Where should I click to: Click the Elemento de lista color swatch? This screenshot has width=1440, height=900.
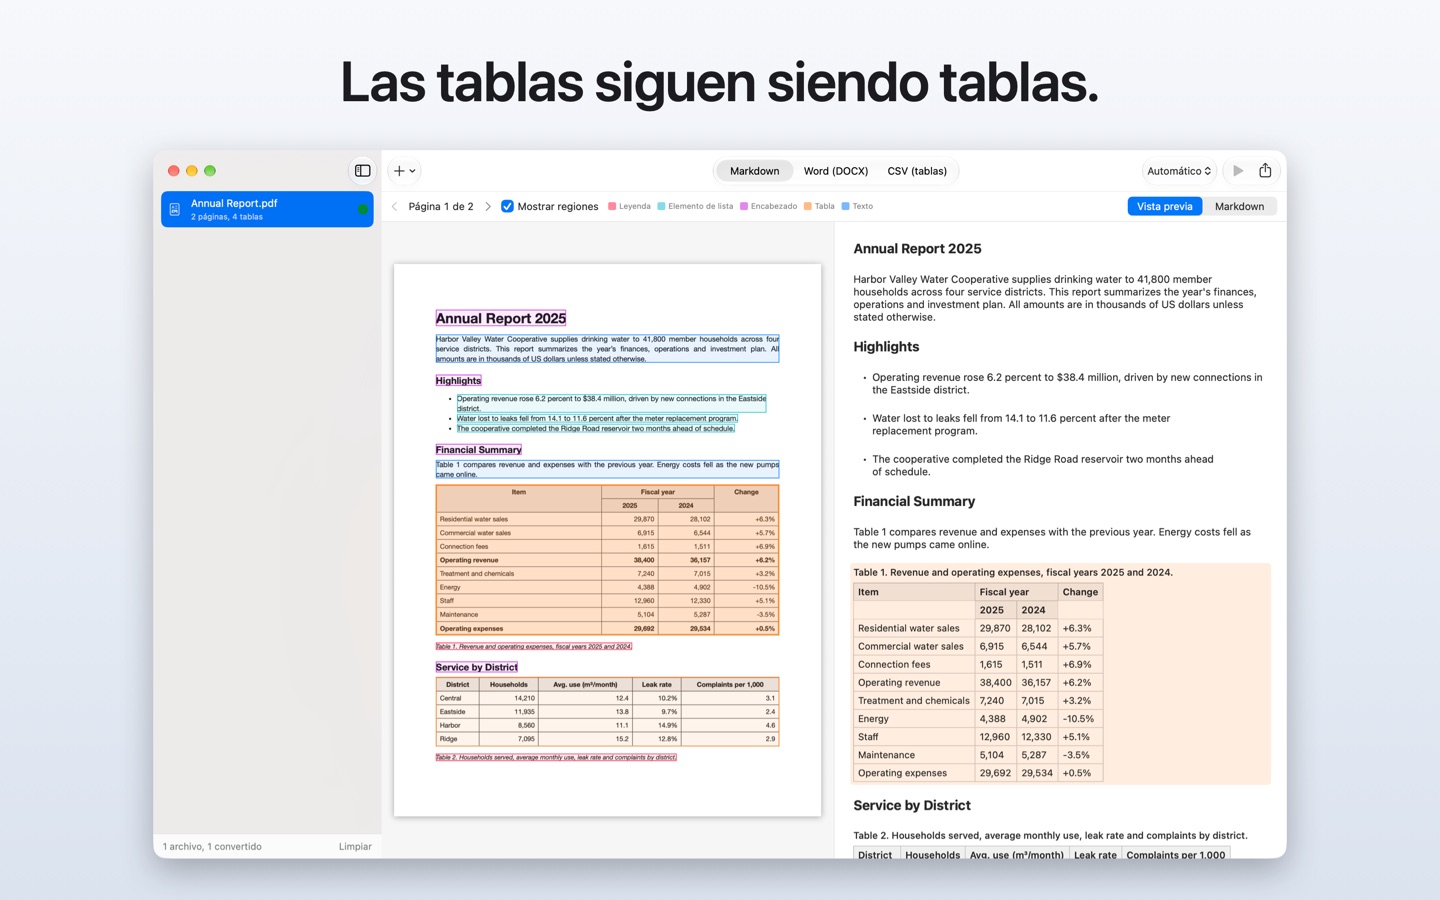(661, 207)
